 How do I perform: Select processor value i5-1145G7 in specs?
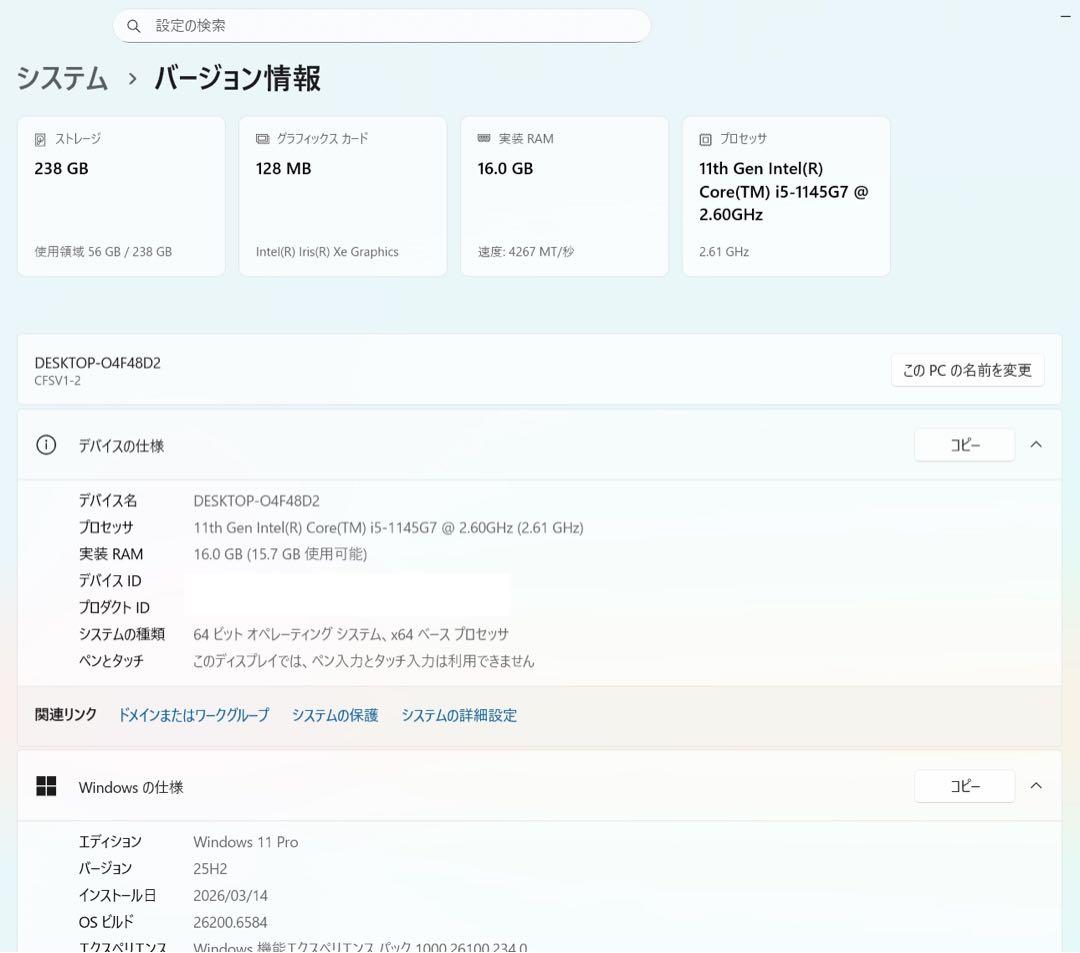(x=388, y=528)
